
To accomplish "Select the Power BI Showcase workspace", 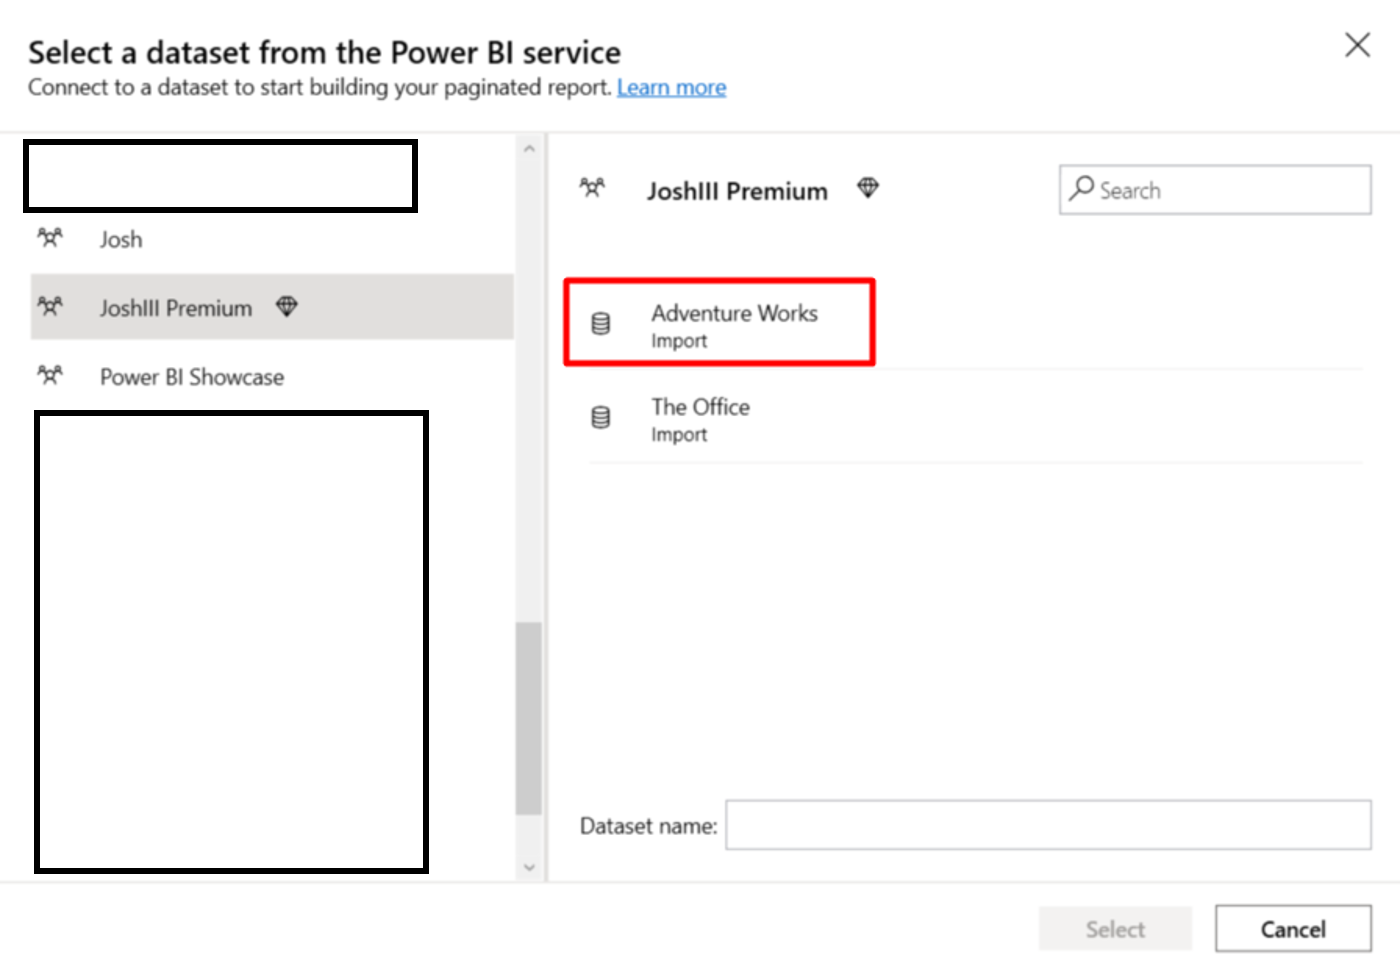I will (272, 376).
